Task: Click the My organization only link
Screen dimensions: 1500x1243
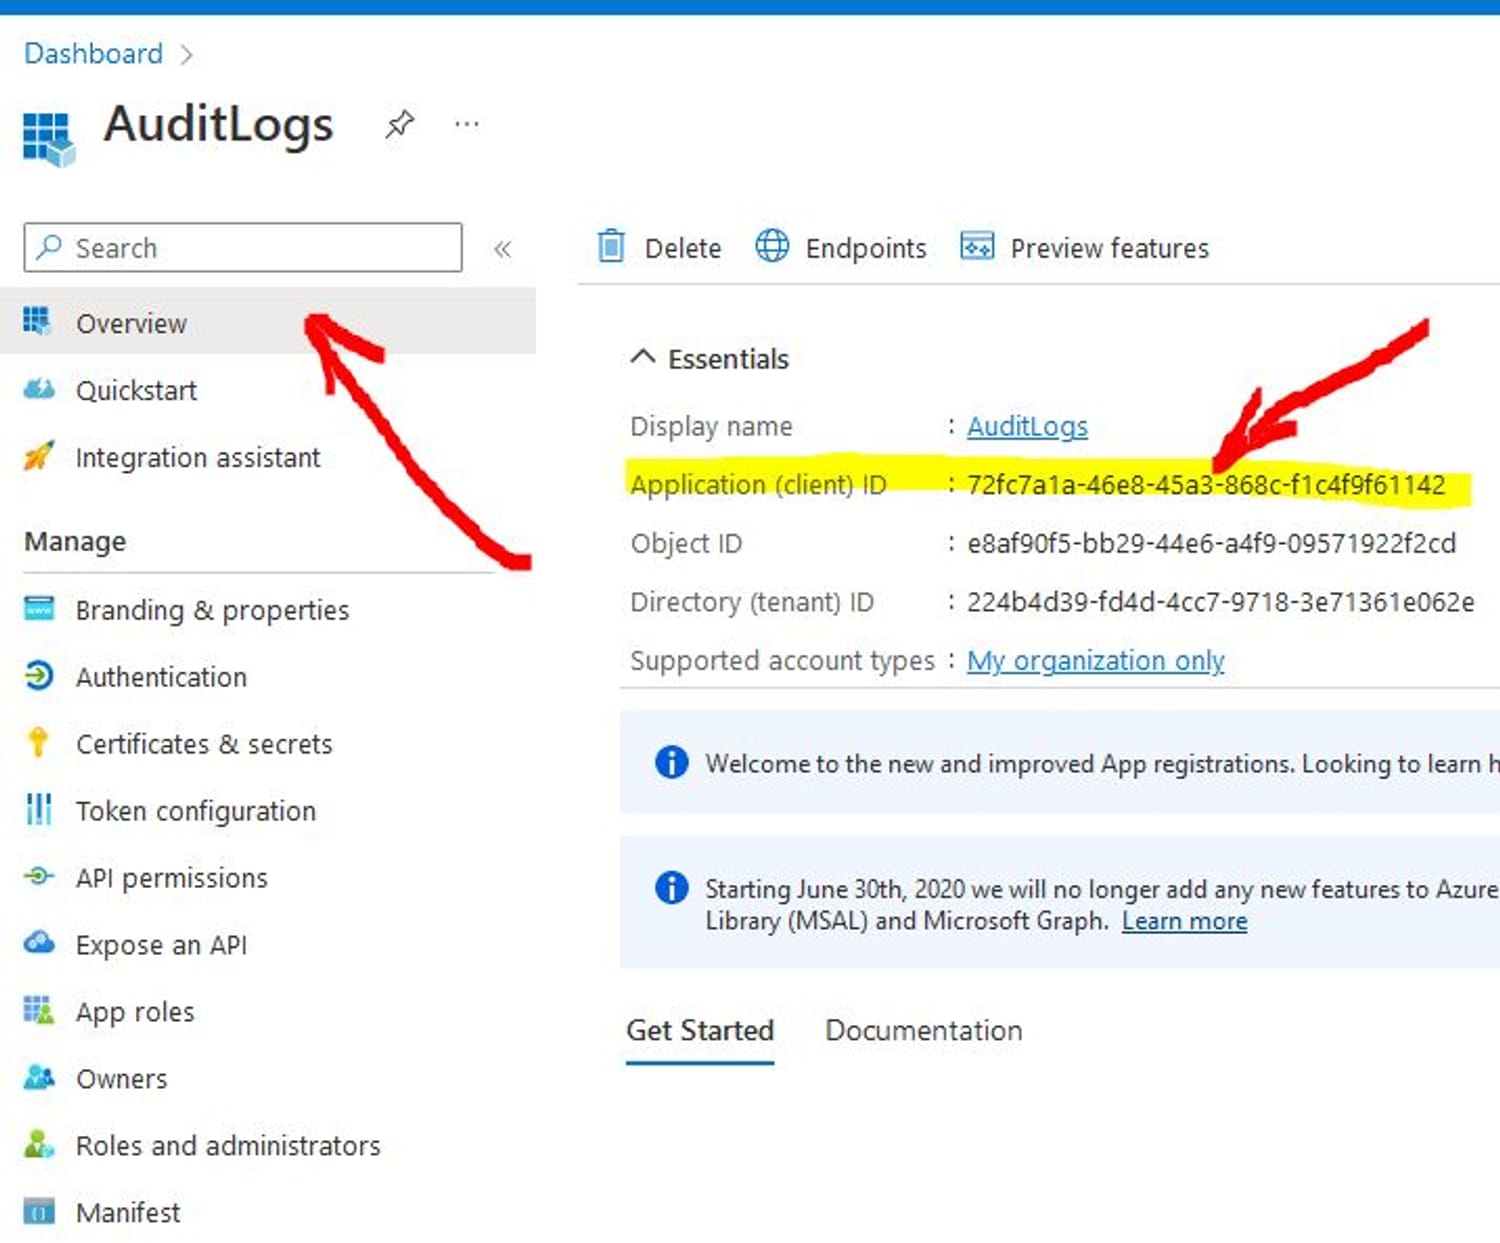Action: tap(1095, 660)
